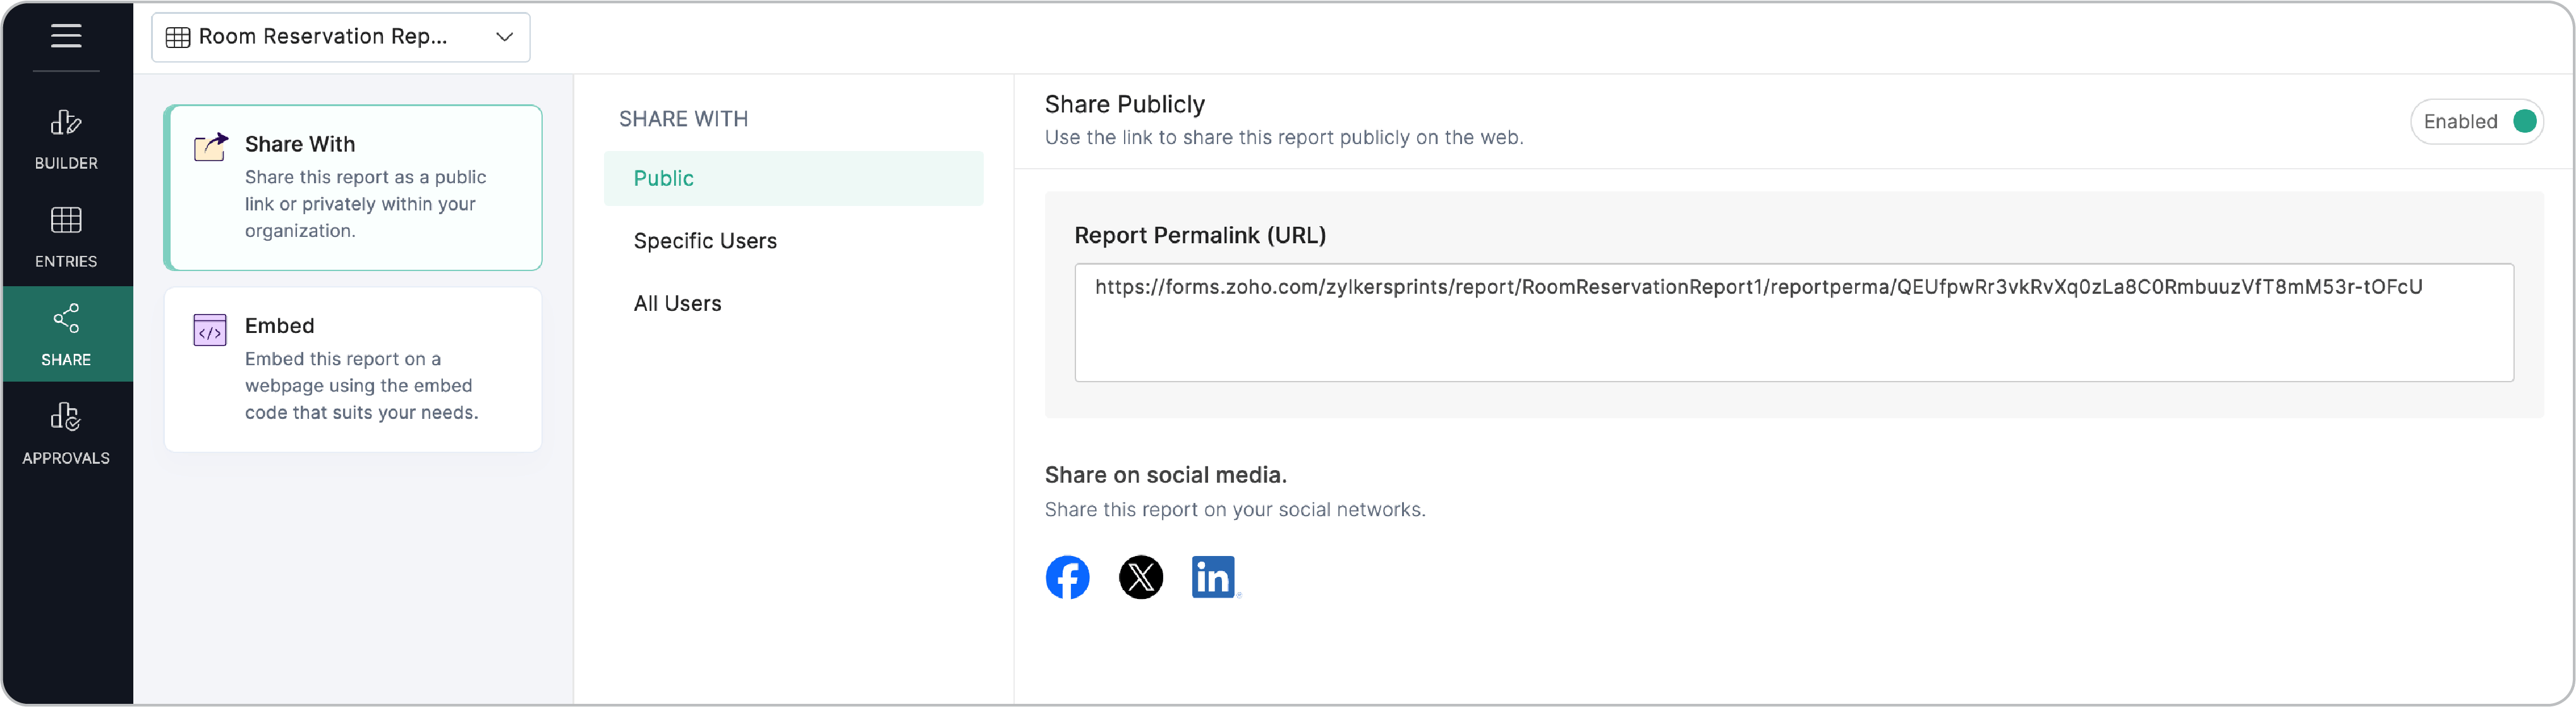This screenshot has height=707, width=2576.
Task: Share the report via the X icon
Action: (1140, 577)
